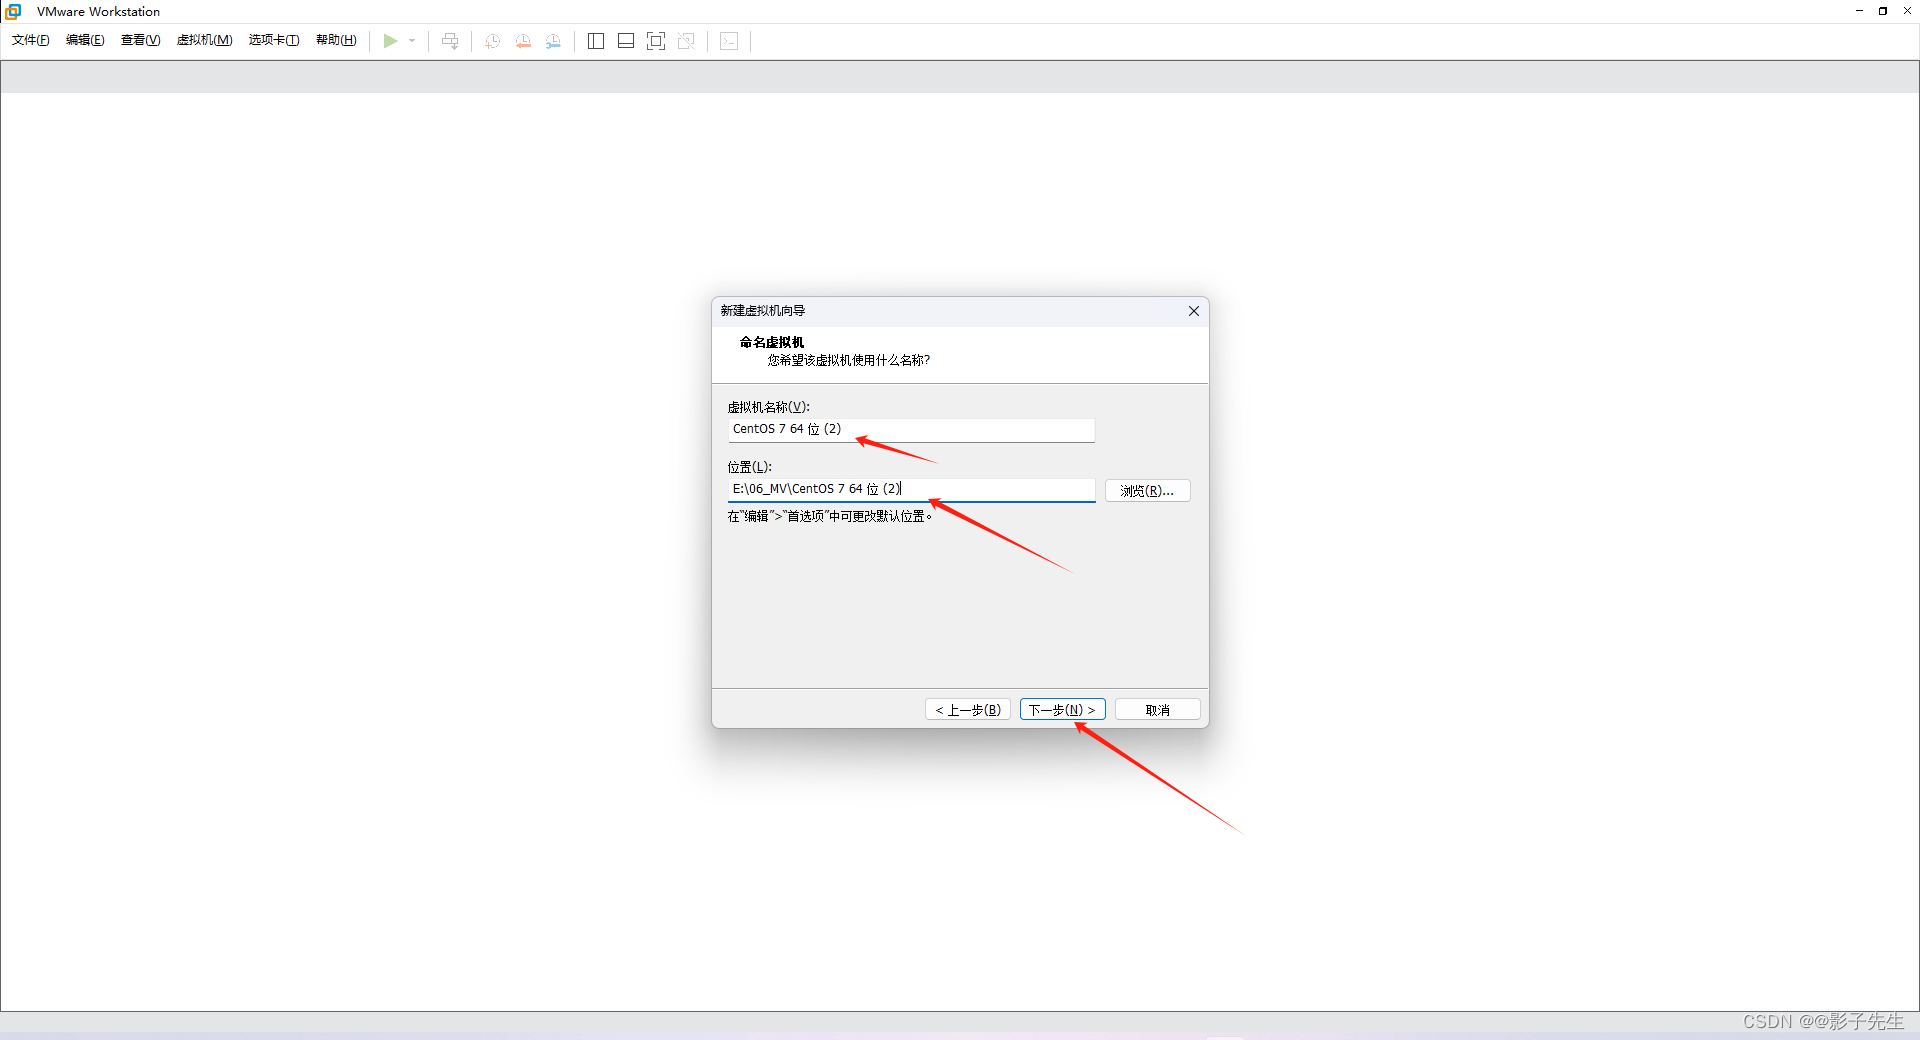The height and width of the screenshot is (1040, 1920).
Task: Click the 浏览(R)... button
Action: pos(1147,491)
